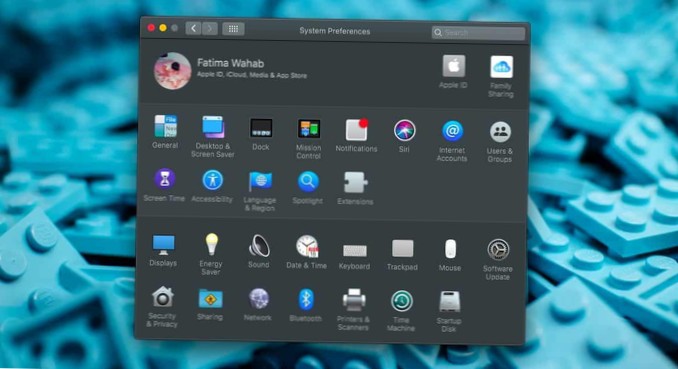Click Fatima Wahab's profile picture
This screenshot has height=369, width=678.
click(173, 71)
